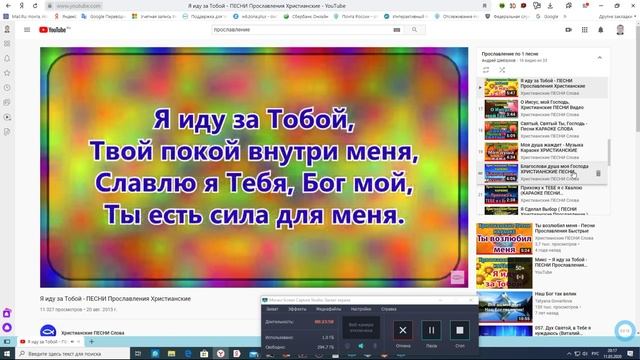The width and height of the screenshot is (640, 360).
Task: Collapse the playlist panel with the chevron
Action: [600, 58]
